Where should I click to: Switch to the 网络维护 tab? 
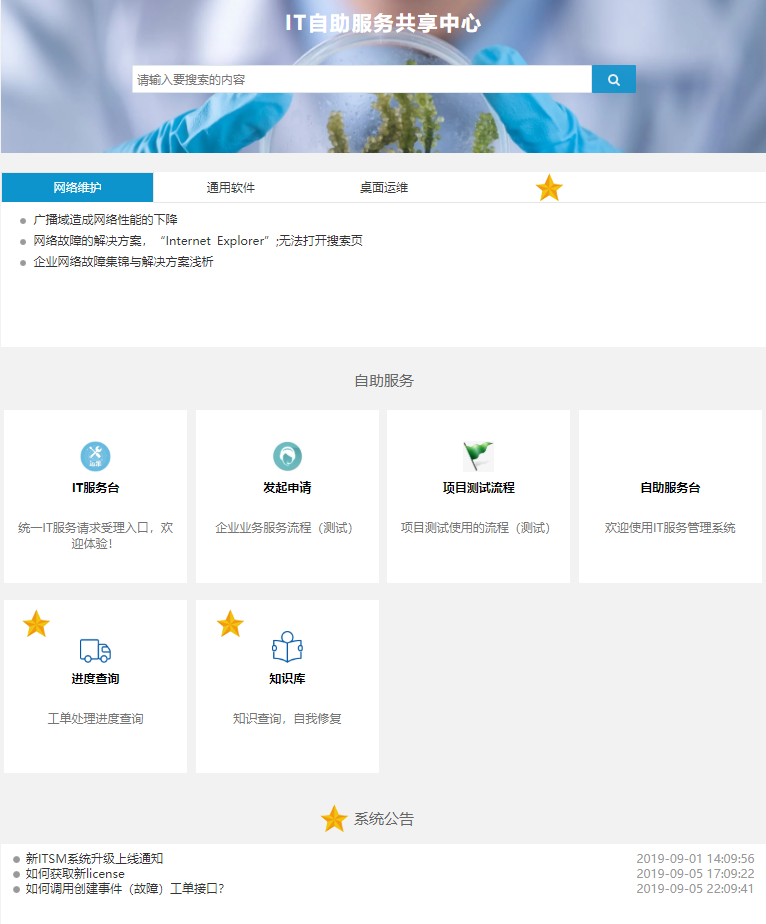[x=77, y=188]
